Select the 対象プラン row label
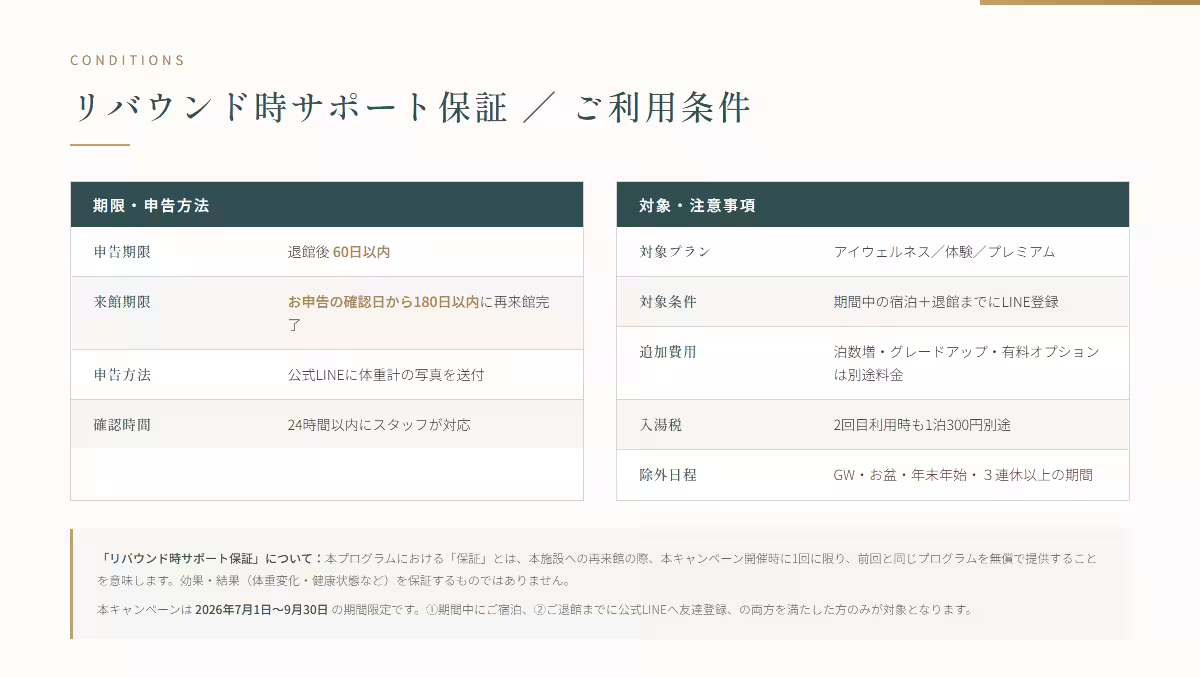Viewport: 1200px width, 678px height. point(675,252)
